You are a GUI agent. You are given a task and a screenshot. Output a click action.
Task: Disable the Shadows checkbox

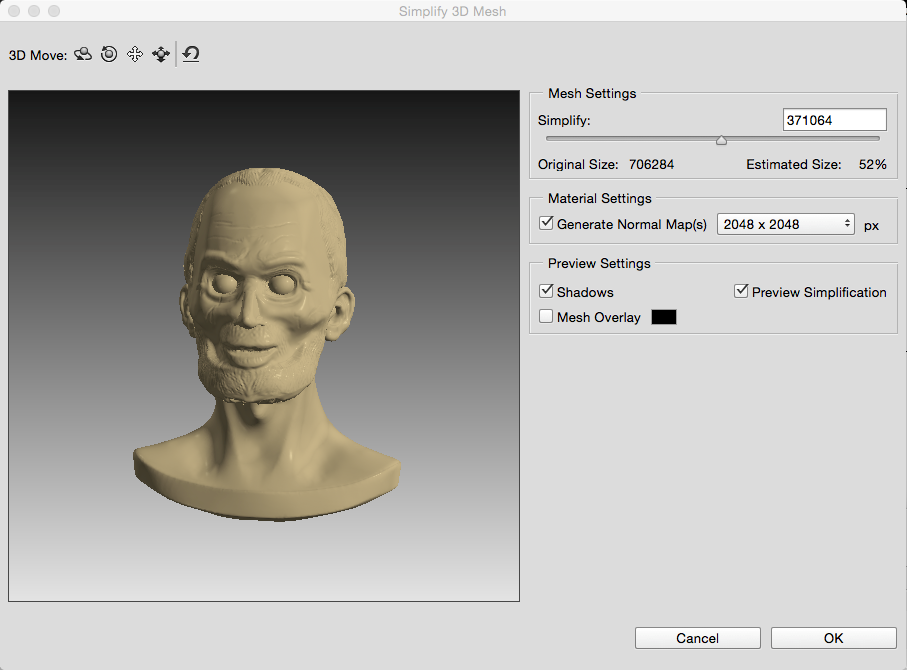pyautogui.click(x=546, y=291)
